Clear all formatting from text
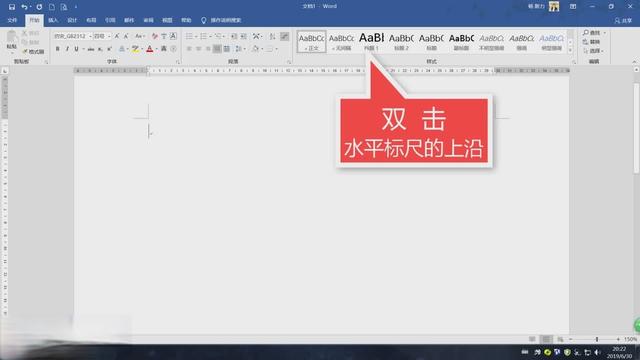Screen dimensions: 640x360 pos(154,36)
